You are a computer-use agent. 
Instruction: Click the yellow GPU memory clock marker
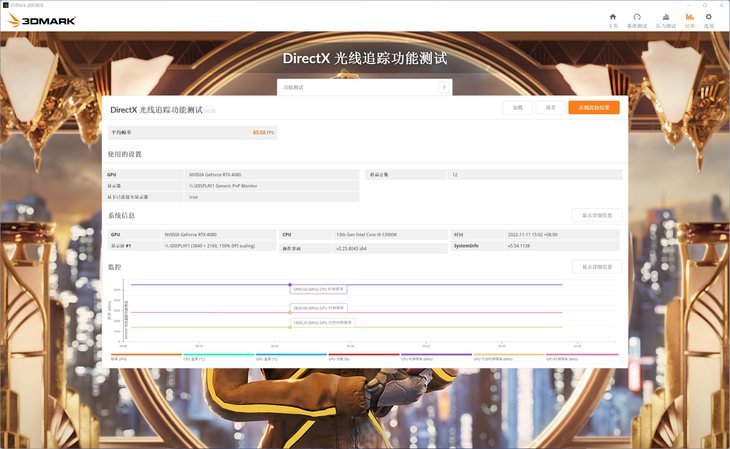290,327
